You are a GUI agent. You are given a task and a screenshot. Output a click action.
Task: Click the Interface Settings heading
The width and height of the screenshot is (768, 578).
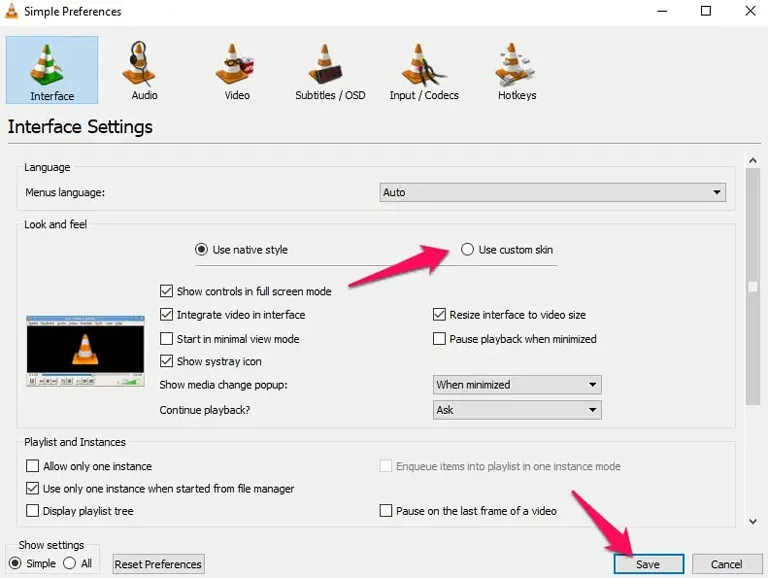click(x=80, y=127)
